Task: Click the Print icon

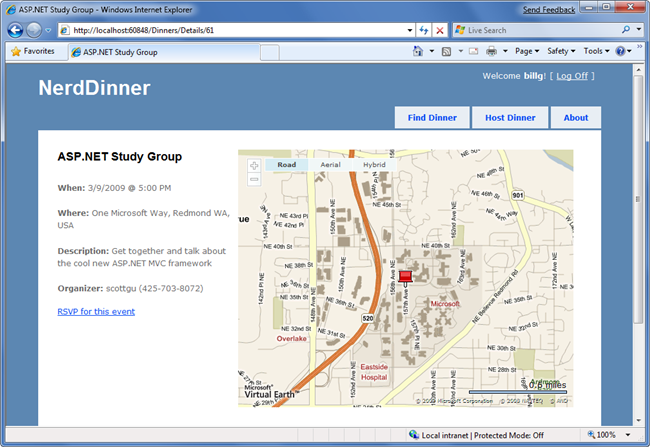Action: tap(491, 51)
